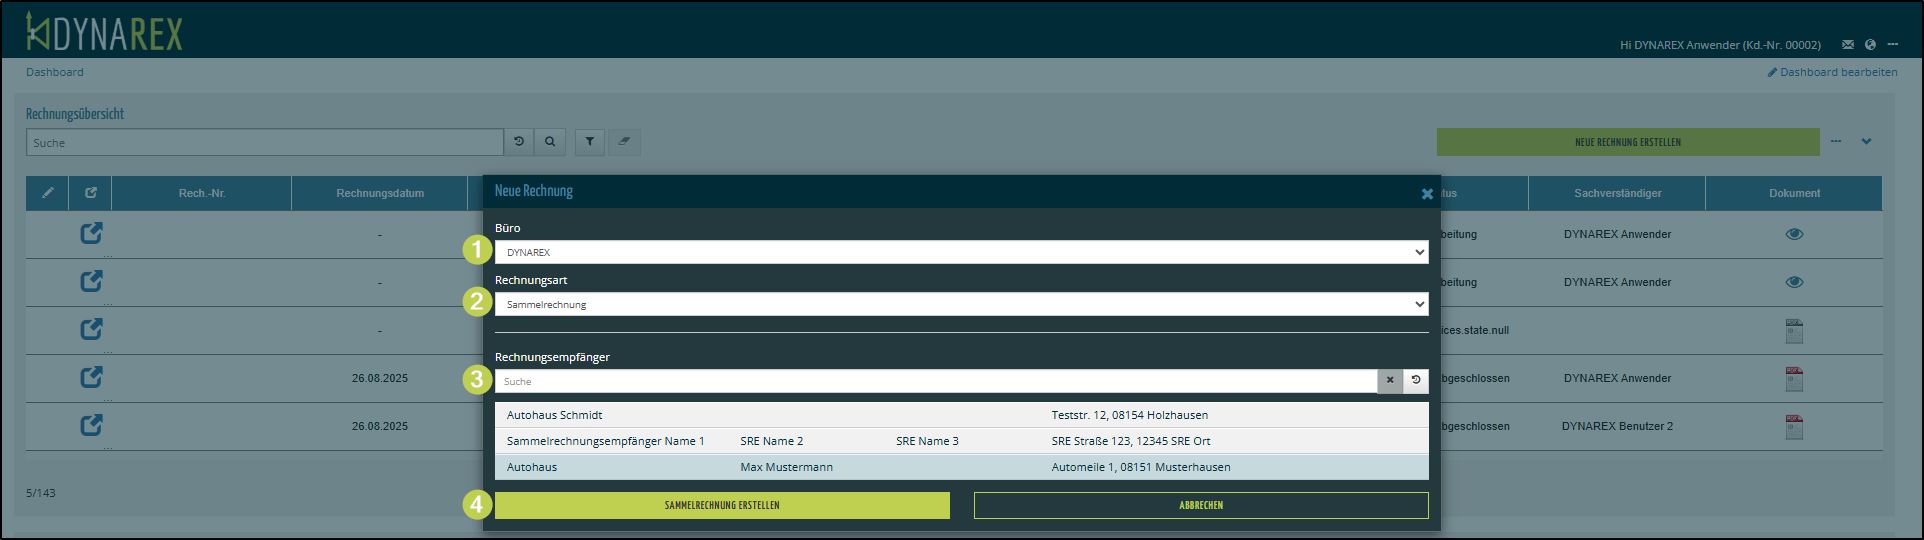
Task: Expand the chevron next to Neue Rechnung Erstellen
Action: [x=1866, y=142]
